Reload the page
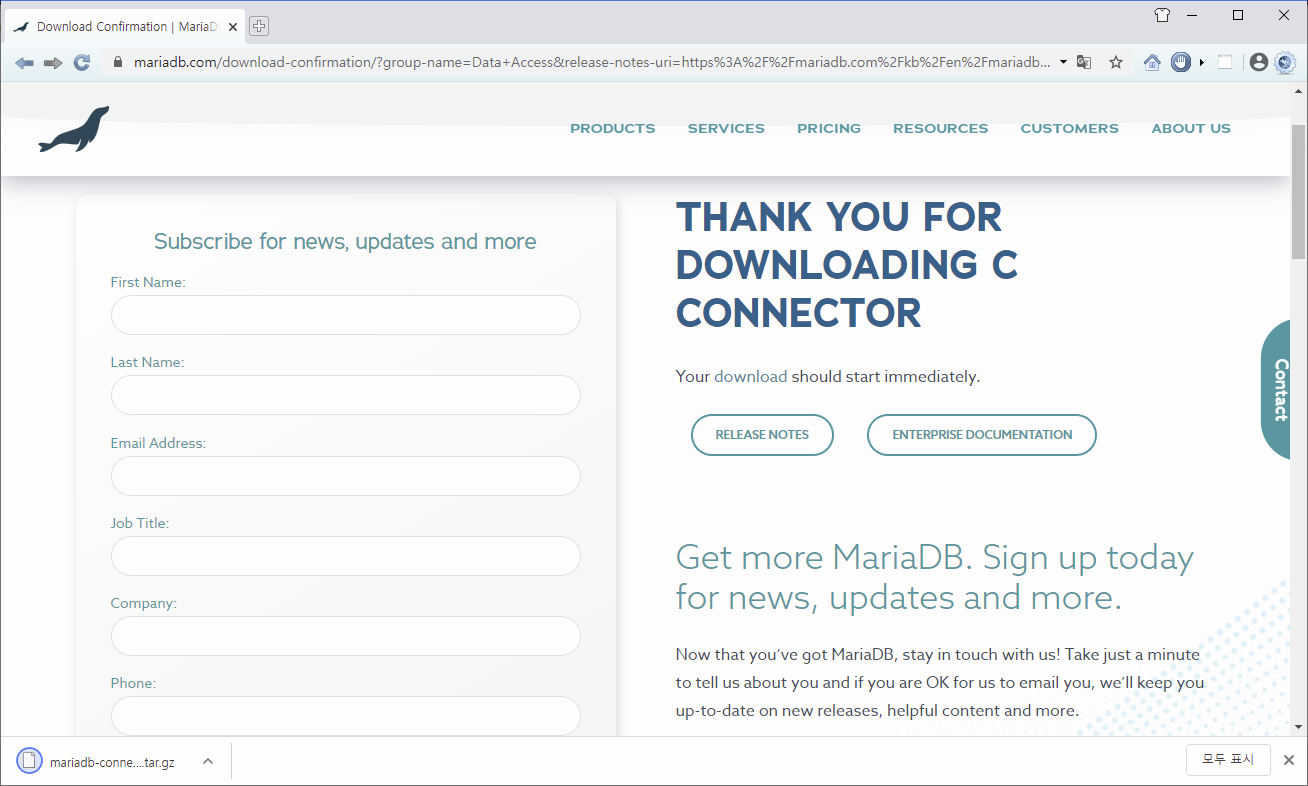 [82, 62]
